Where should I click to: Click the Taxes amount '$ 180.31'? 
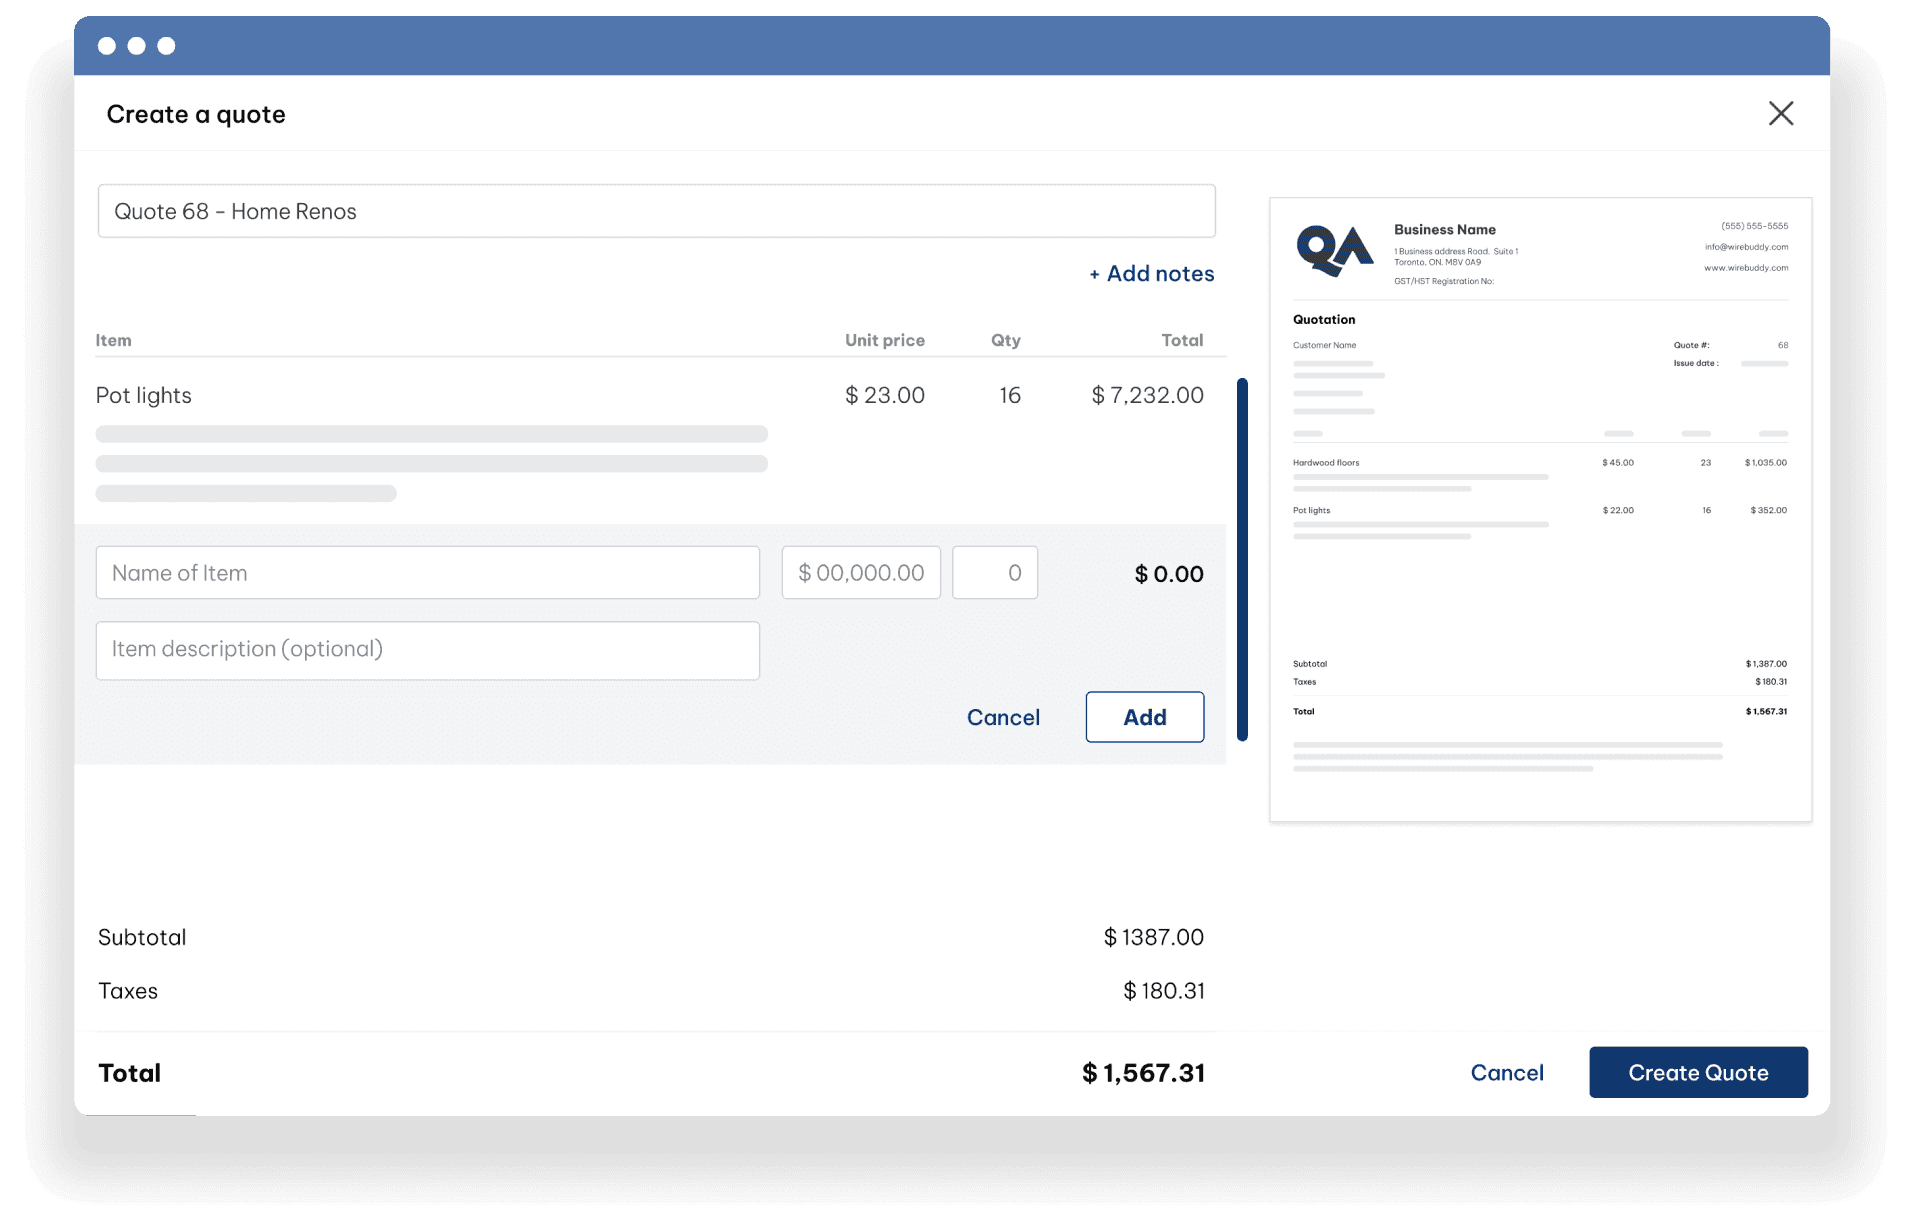coord(1164,992)
